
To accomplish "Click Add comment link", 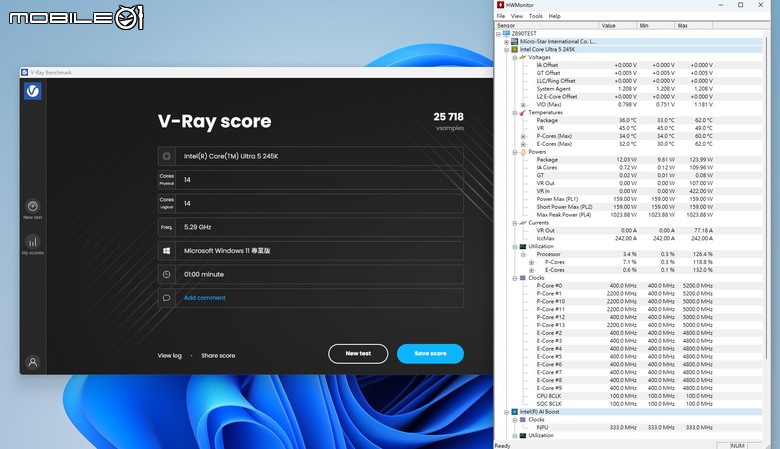I will [x=204, y=298].
